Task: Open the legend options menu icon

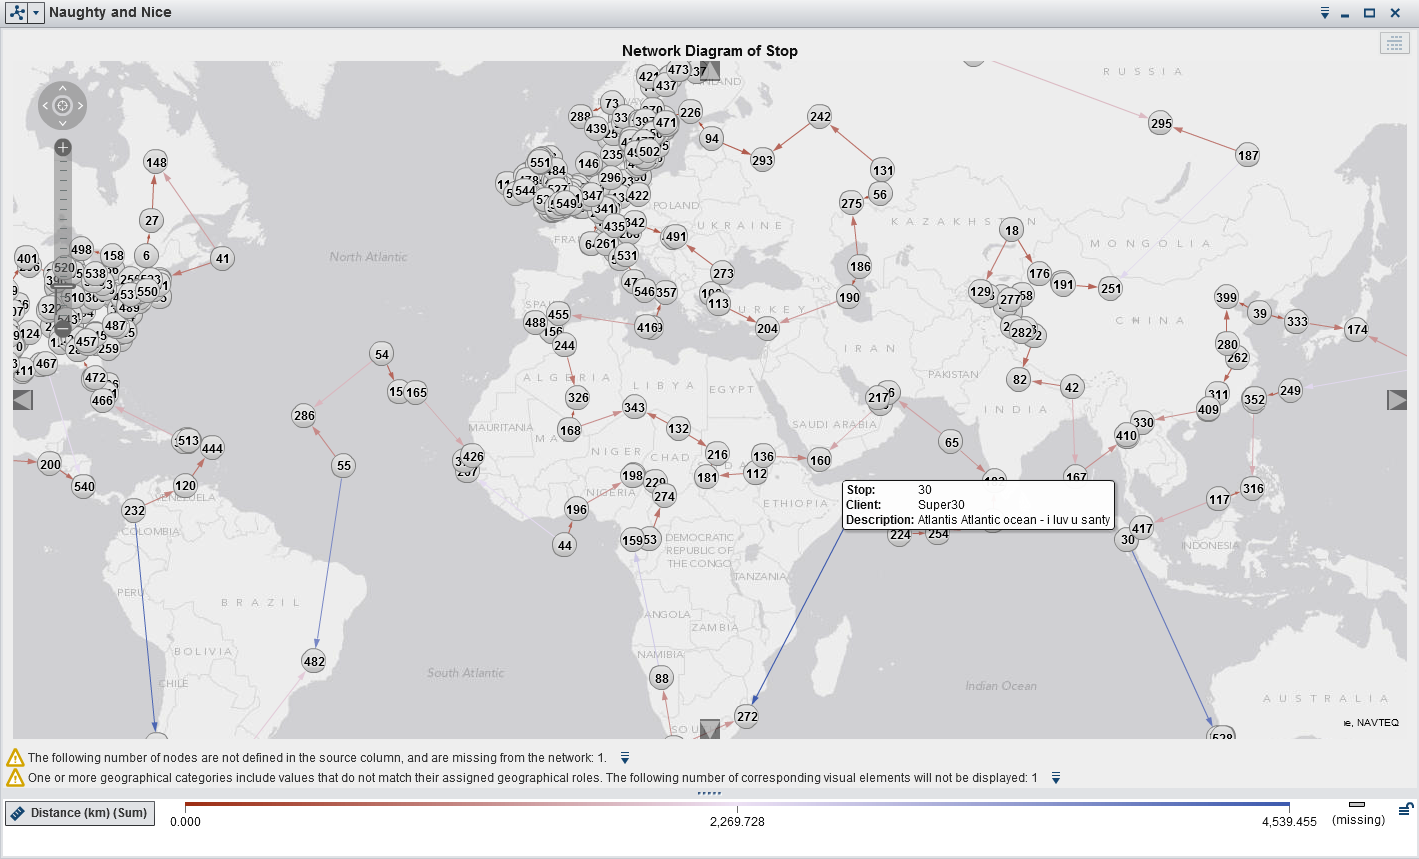Action: click(x=1405, y=809)
